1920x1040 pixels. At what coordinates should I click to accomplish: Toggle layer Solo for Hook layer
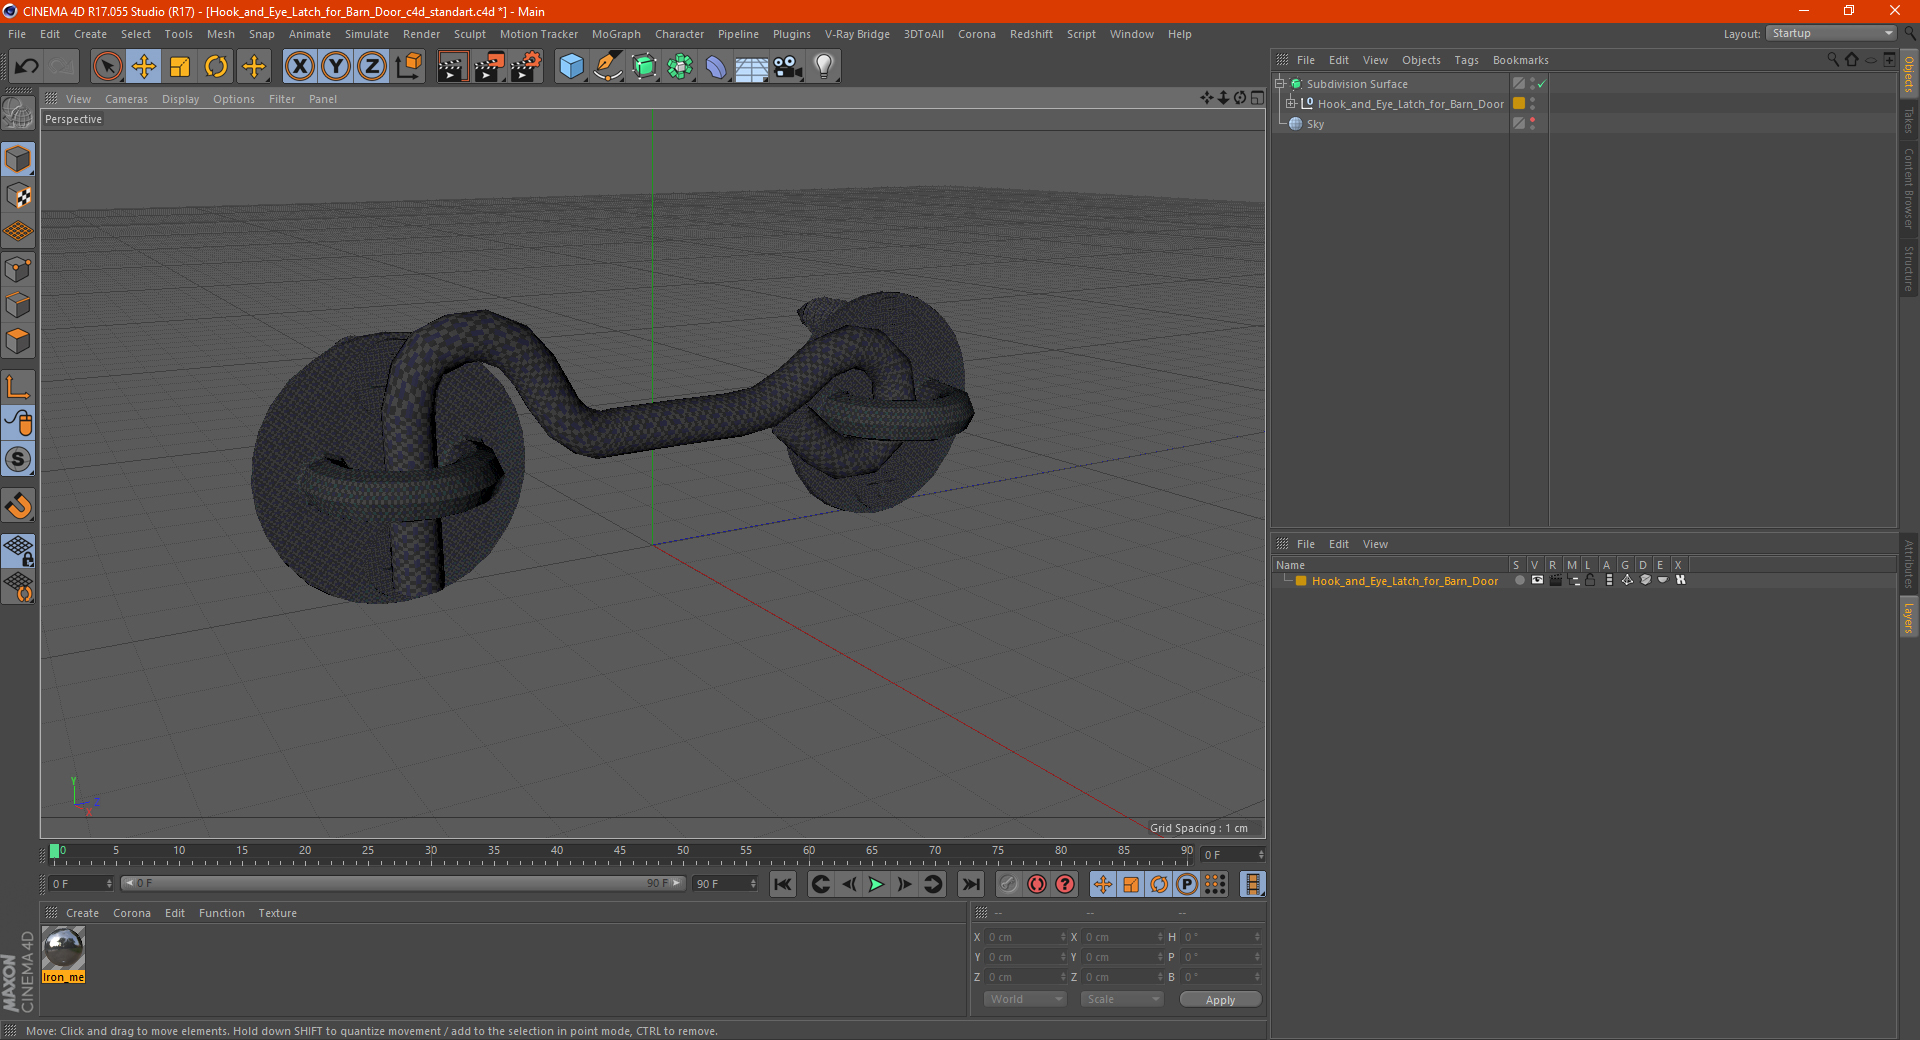pyautogui.click(x=1519, y=581)
